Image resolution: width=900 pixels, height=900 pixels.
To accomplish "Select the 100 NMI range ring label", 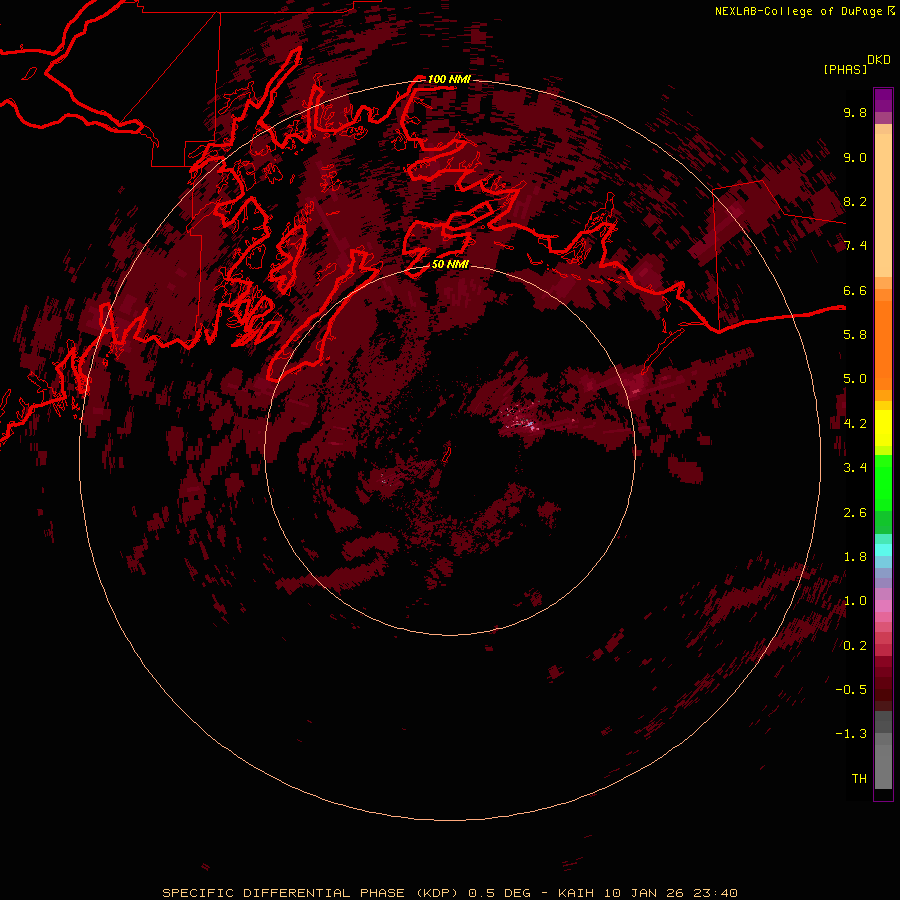I will (x=449, y=79).
